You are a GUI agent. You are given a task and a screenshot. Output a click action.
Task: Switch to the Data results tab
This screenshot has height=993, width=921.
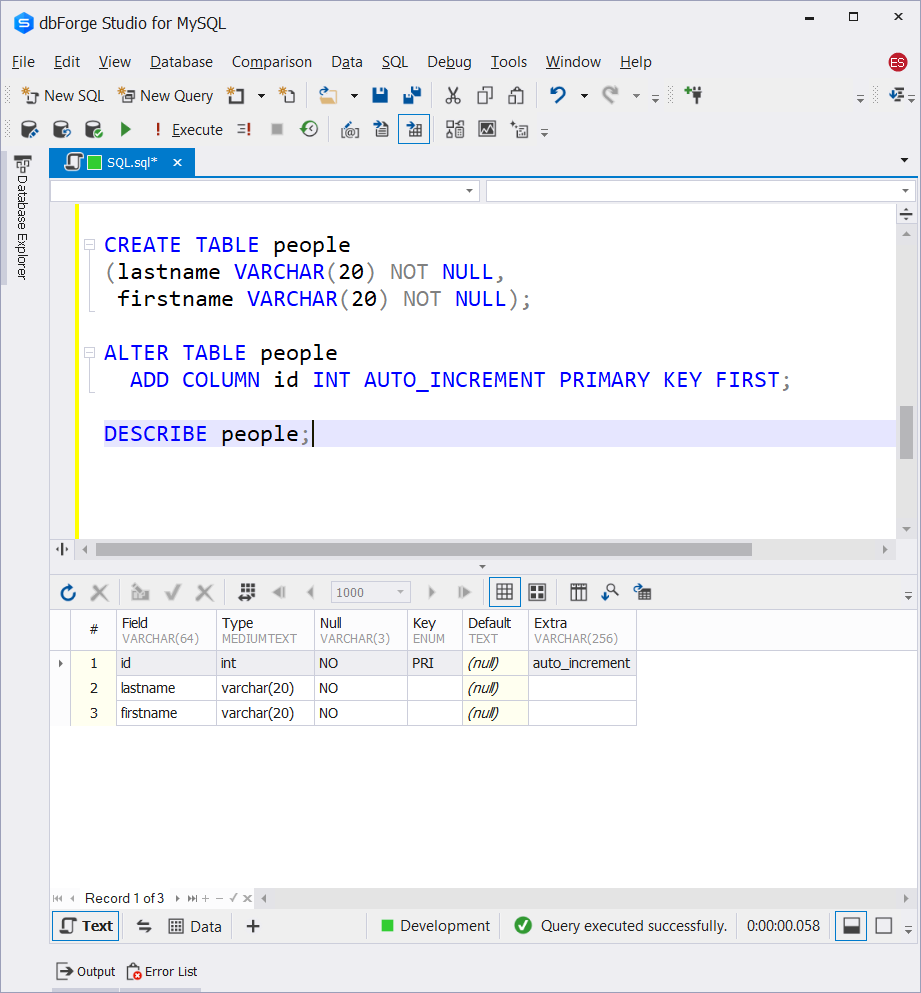pos(195,925)
